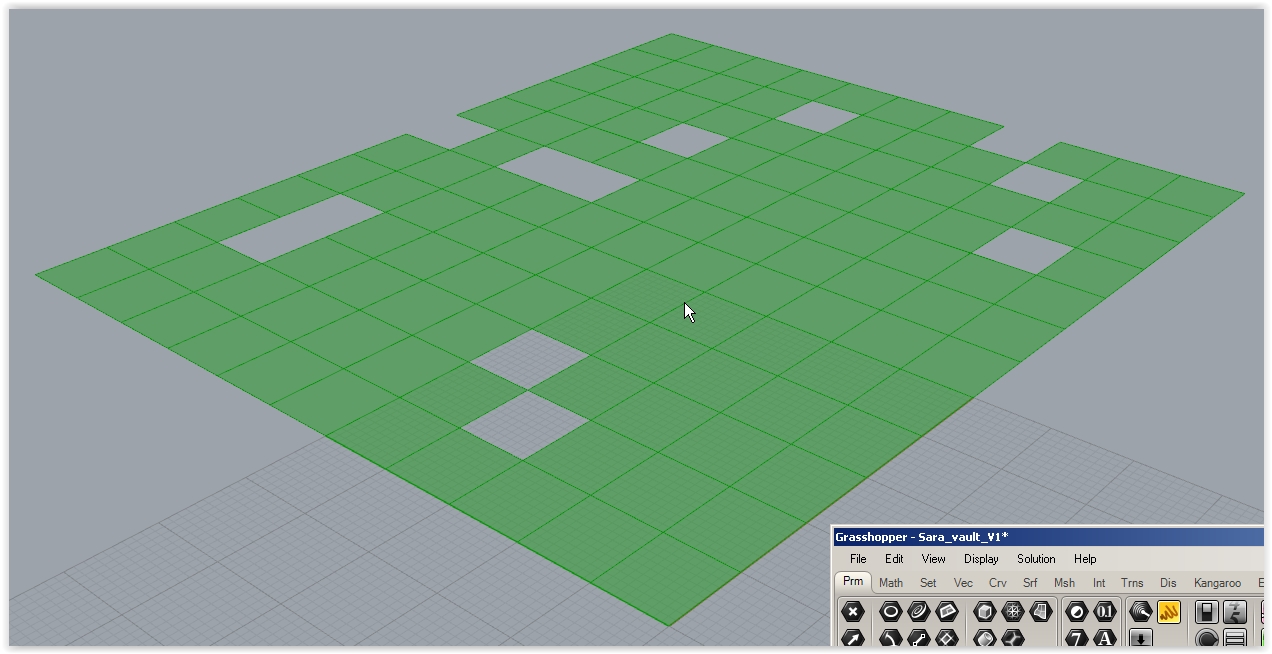Switch to the Set component tab
The height and width of the screenshot is (654, 1272).
coord(929,583)
